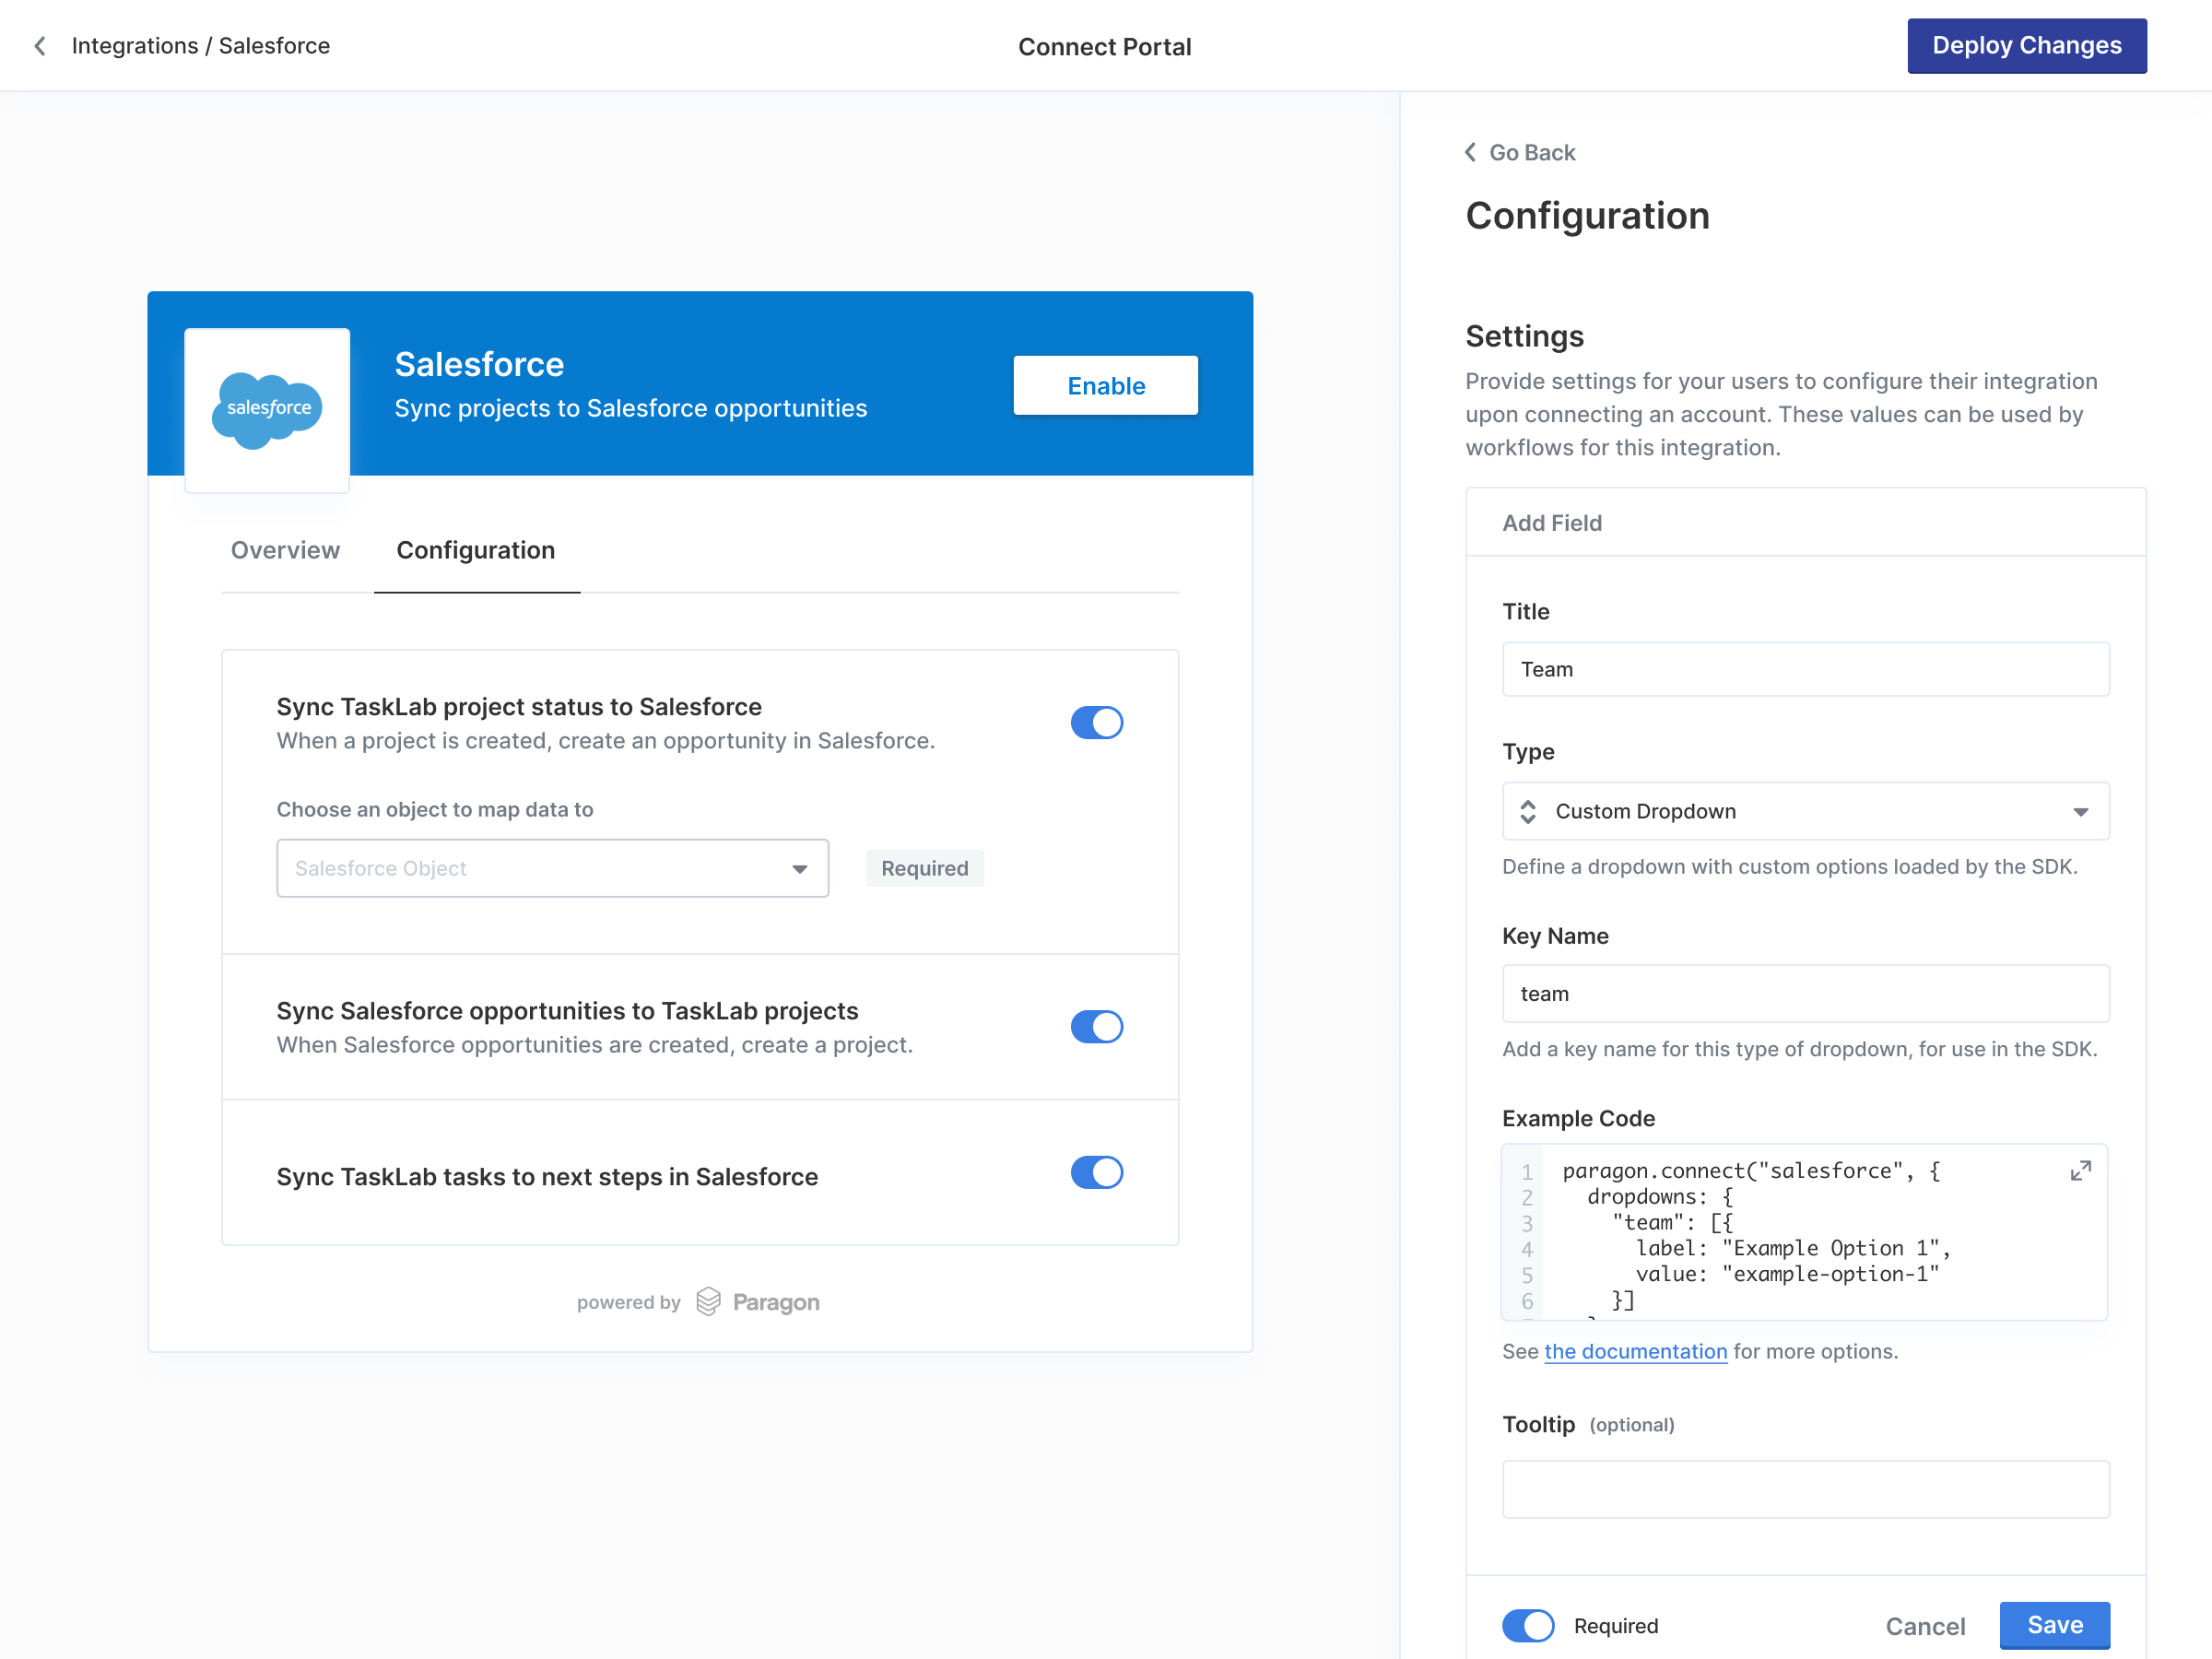2212x1659 pixels.
Task: Click 'Add a key name for this type' hint
Action: pyautogui.click(x=1799, y=1048)
